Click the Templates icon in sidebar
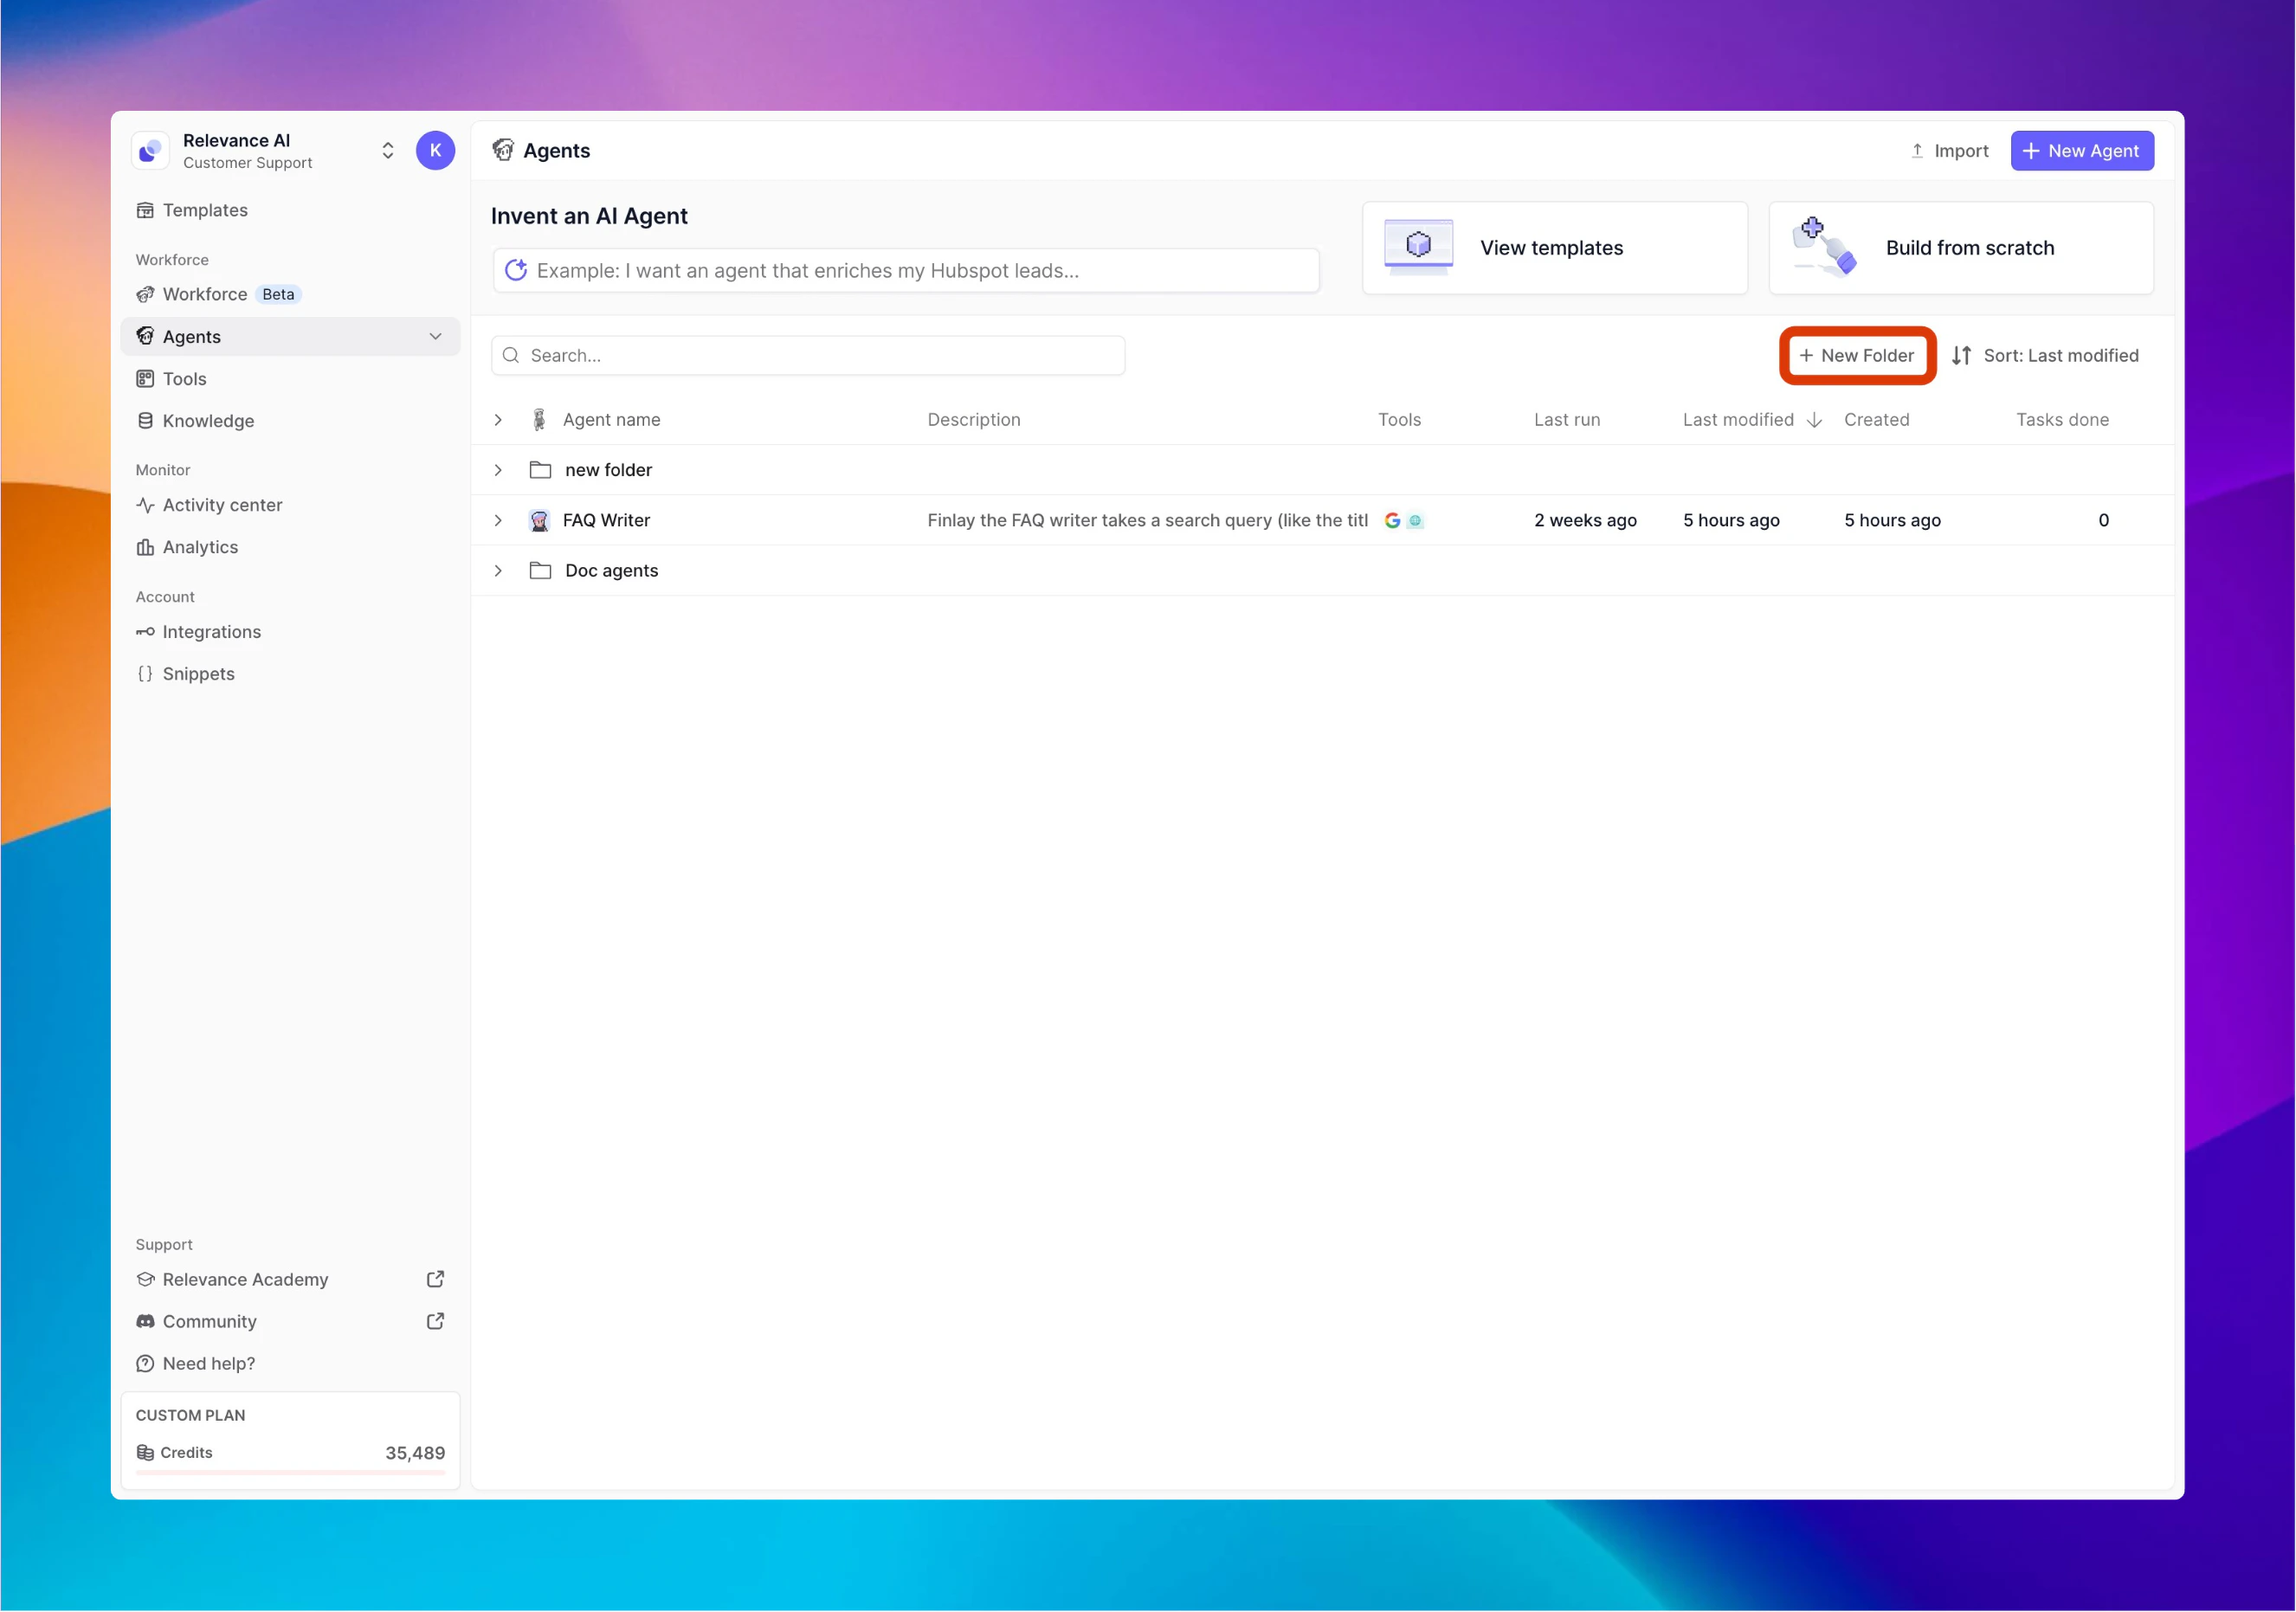This screenshot has width=2296, height=1612. coord(145,210)
